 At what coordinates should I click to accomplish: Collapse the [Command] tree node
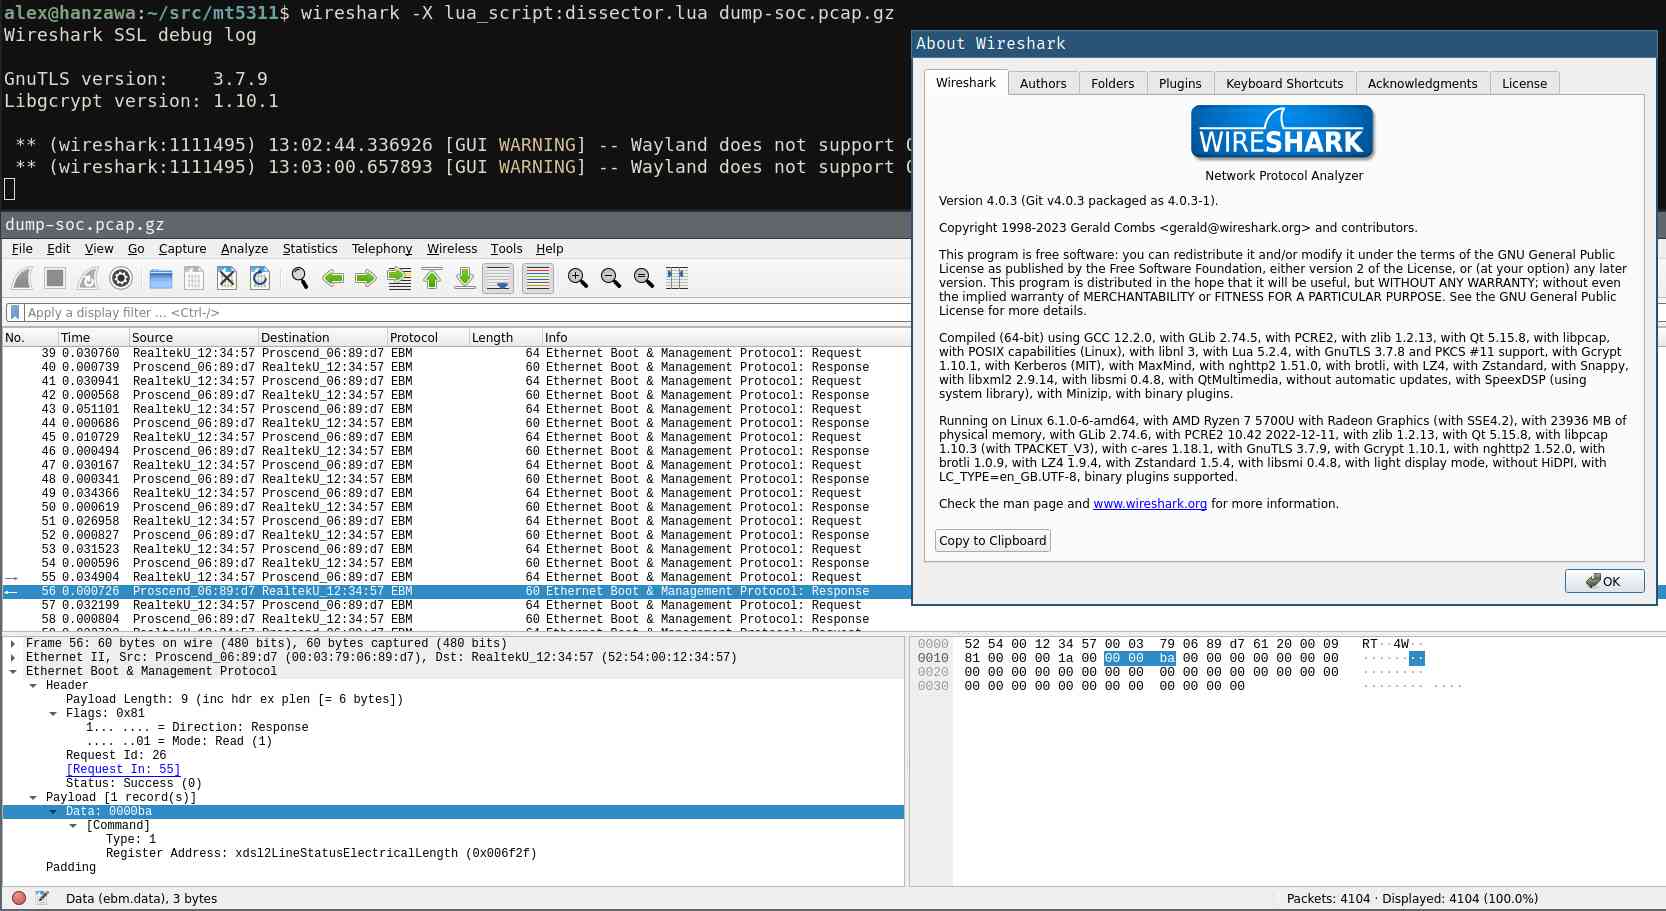[73, 826]
